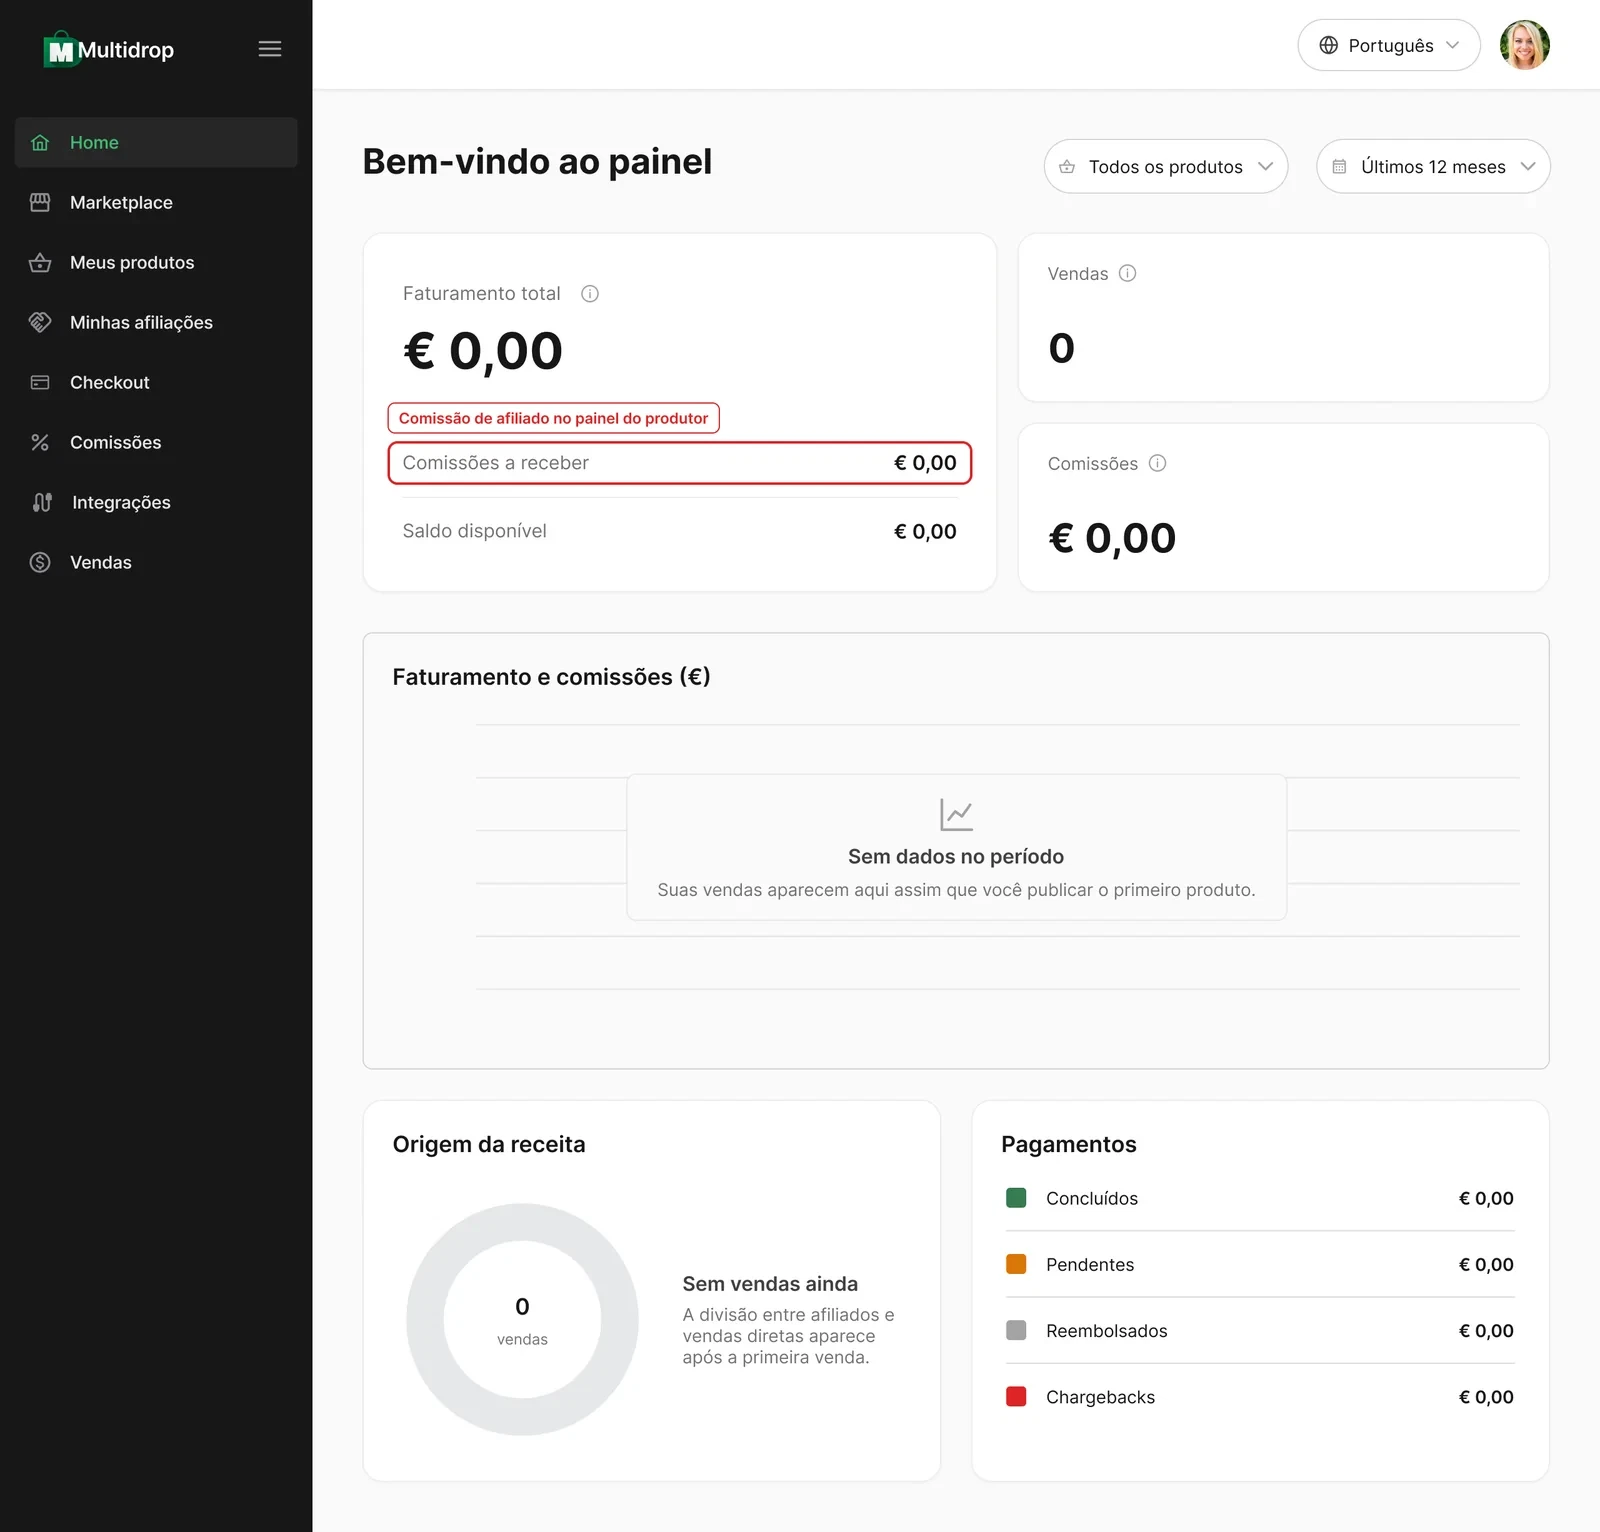
Task: Click info icon next to Faturamento total
Action: tap(590, 294)
